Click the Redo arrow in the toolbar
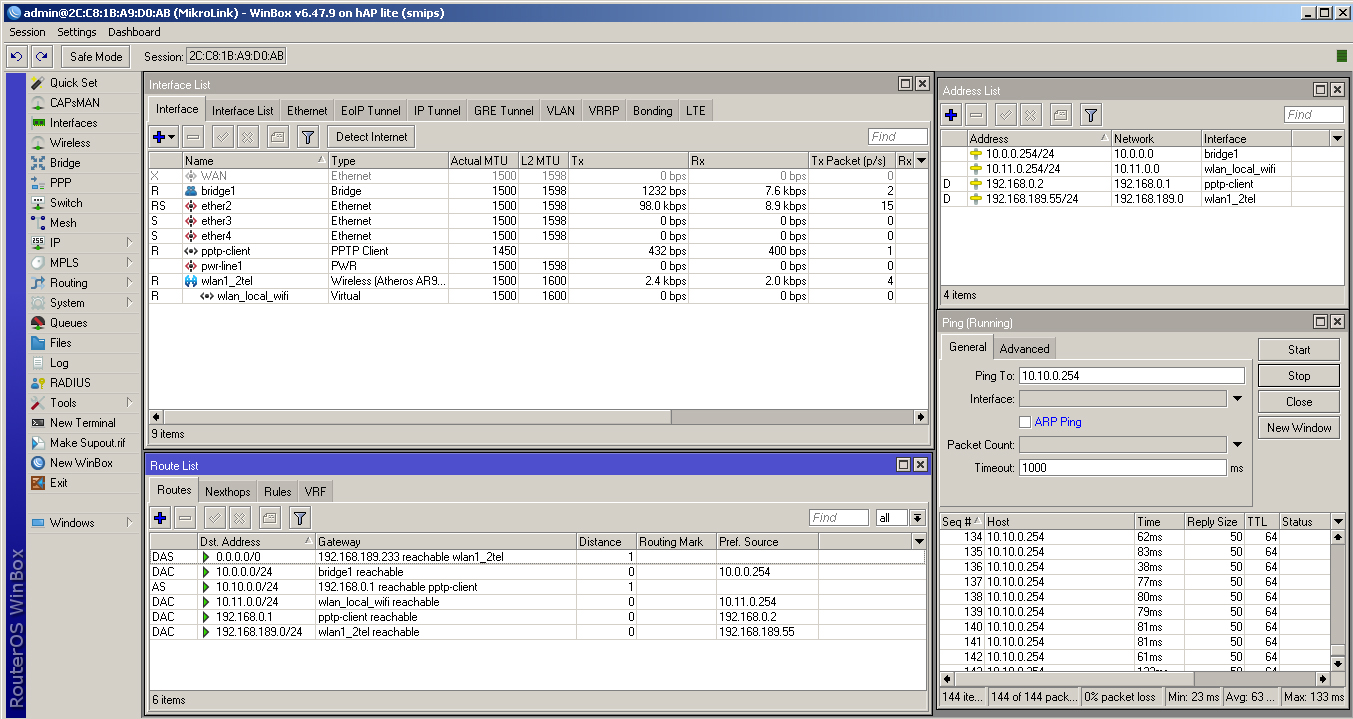 coord(41,56)
